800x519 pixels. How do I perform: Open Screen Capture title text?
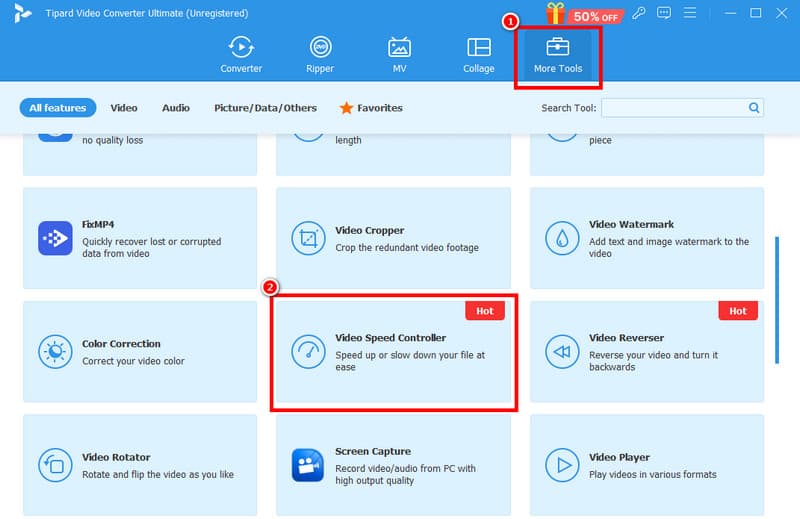372,451
